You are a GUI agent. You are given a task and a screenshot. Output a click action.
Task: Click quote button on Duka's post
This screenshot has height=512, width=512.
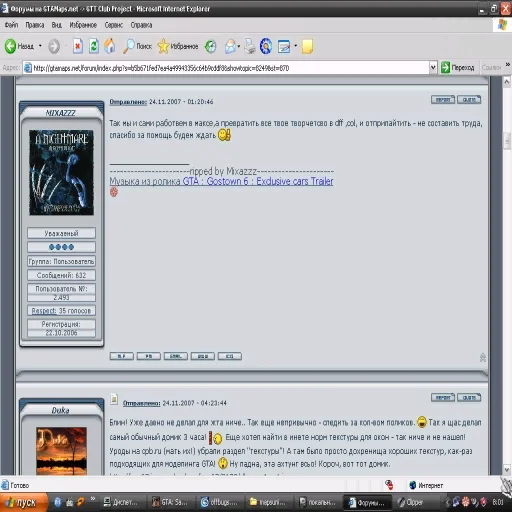click(469, 397)
